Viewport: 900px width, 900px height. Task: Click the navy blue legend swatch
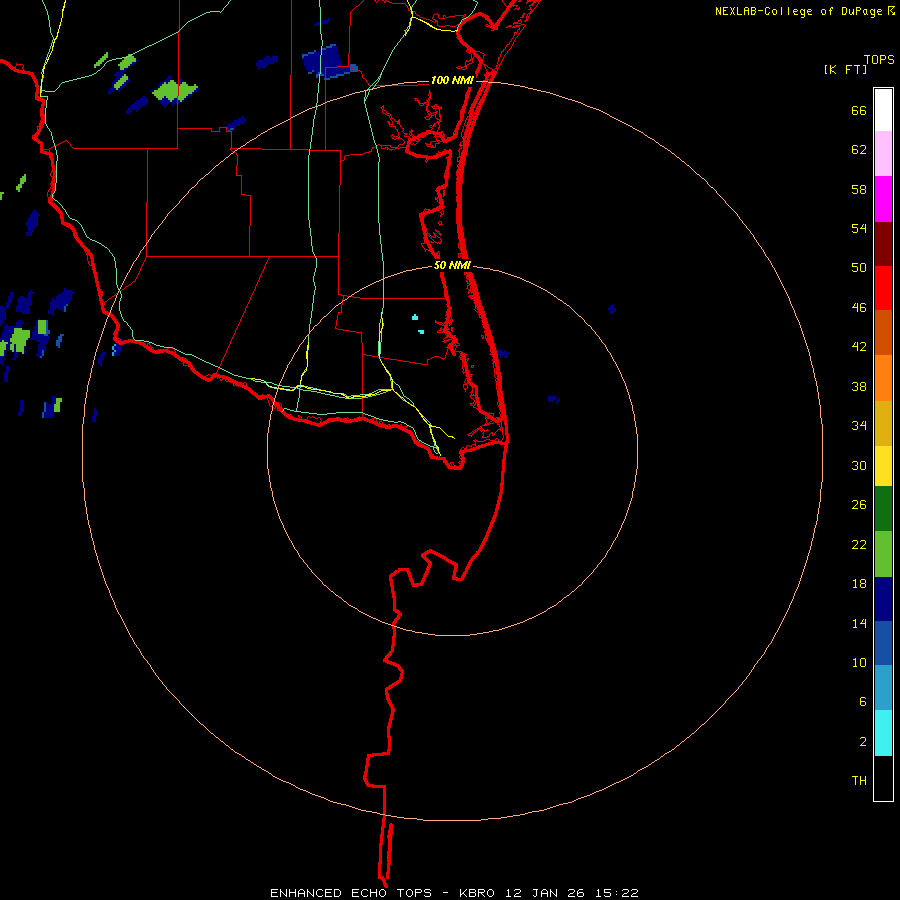pyautogui.click(x=883, y=599)
